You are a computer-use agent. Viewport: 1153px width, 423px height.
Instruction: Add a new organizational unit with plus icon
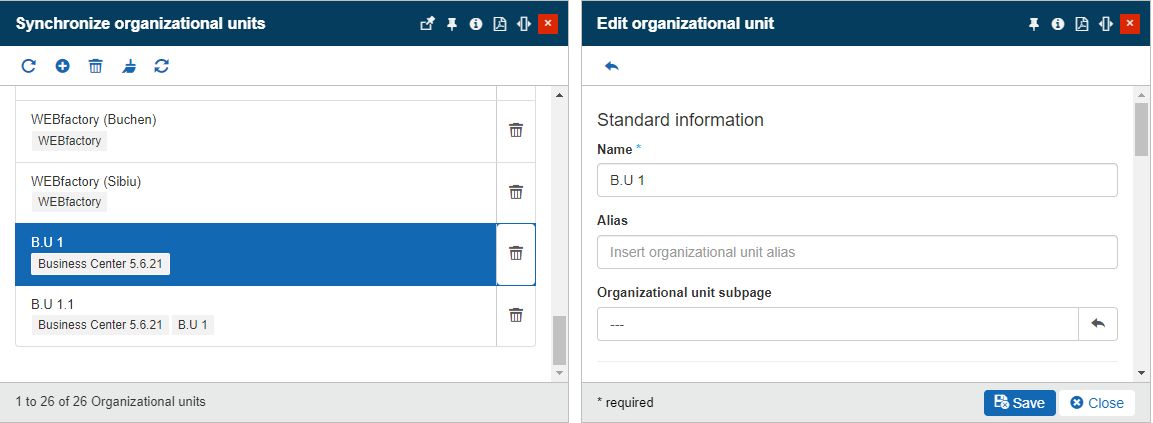pos(62,66)
